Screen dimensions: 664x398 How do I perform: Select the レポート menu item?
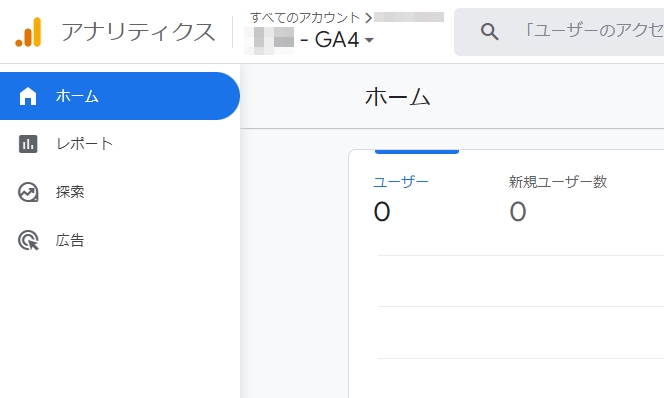pyautogui.click(x=120, y=144)
